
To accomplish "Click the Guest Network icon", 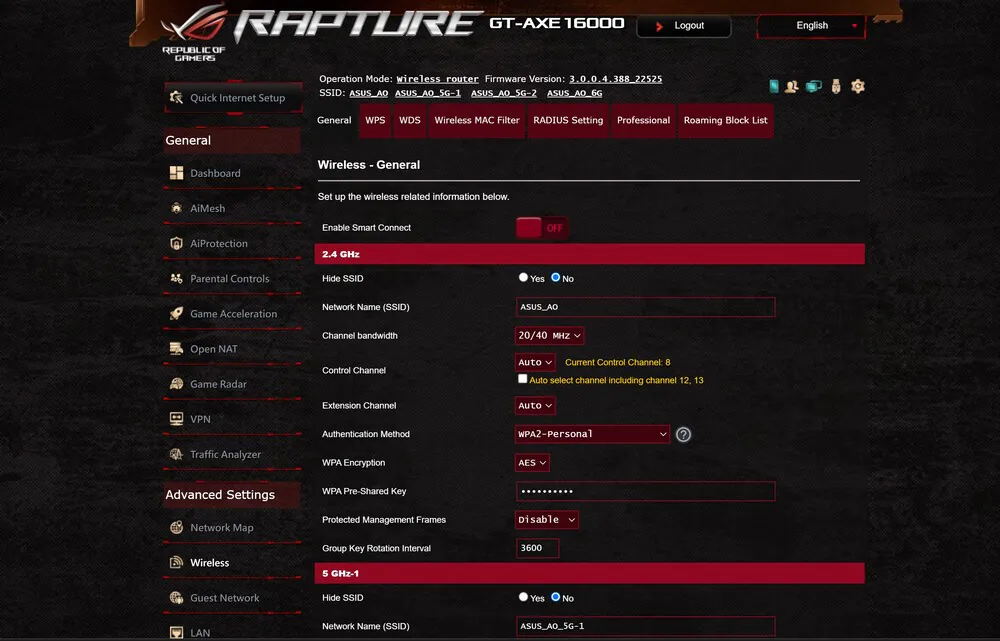I will [x=177, y=597].
